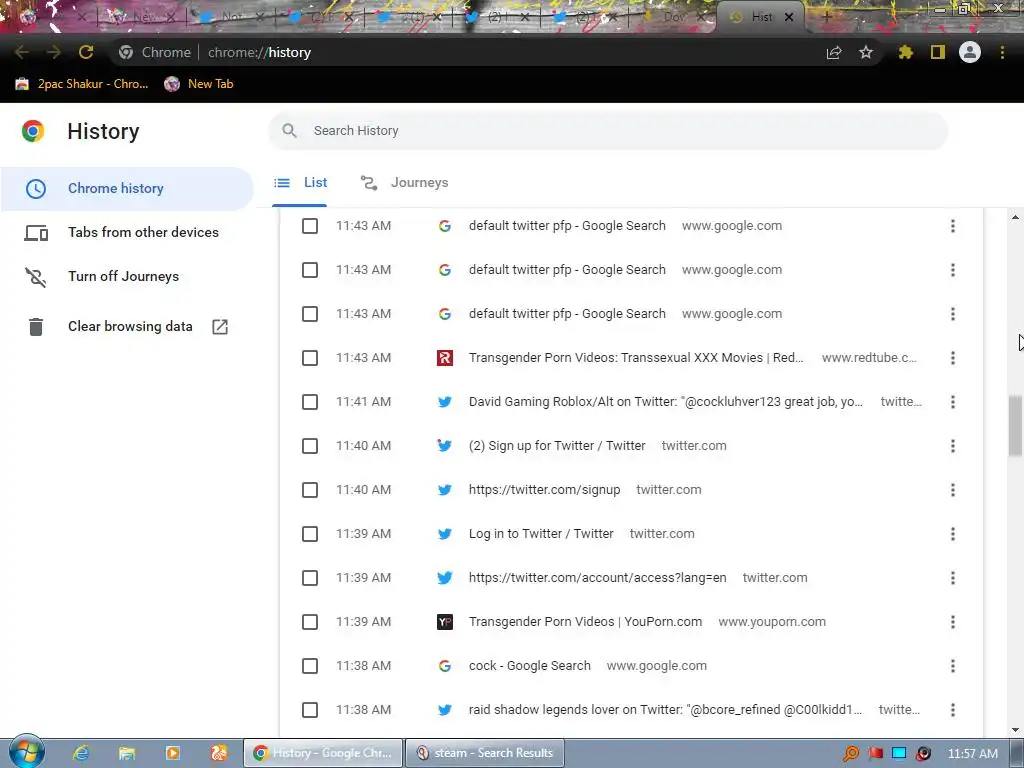Click the scrollbar down arrow
The height and width of the screenshot is (768, 1024).
click(1016, 730)
